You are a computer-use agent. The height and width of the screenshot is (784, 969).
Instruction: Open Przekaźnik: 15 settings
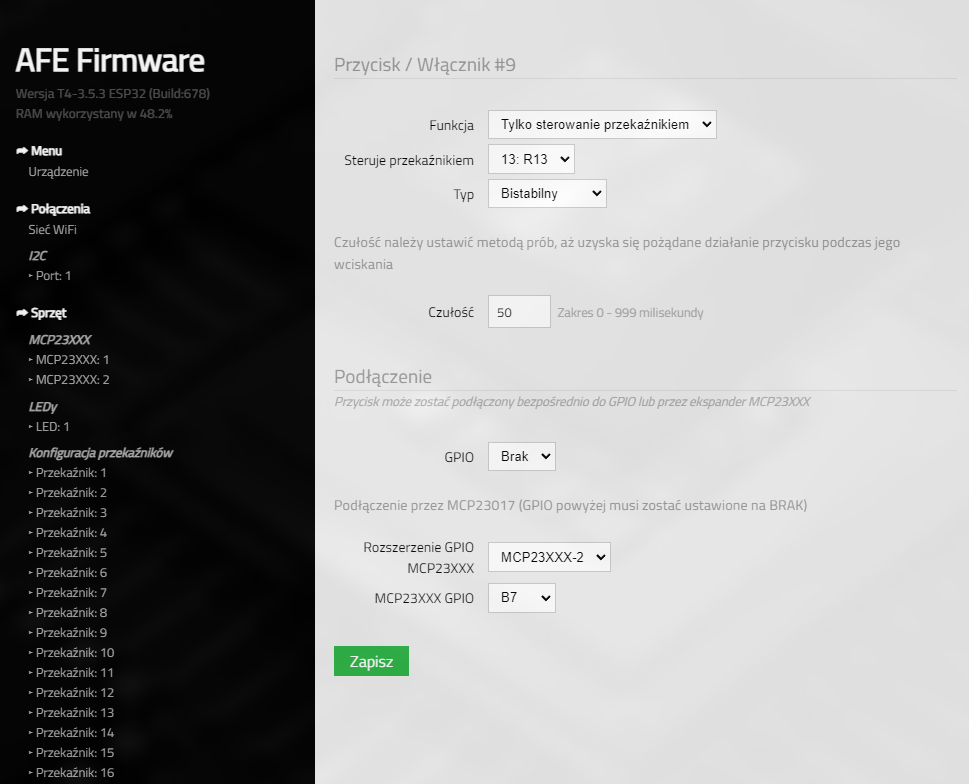75,752
